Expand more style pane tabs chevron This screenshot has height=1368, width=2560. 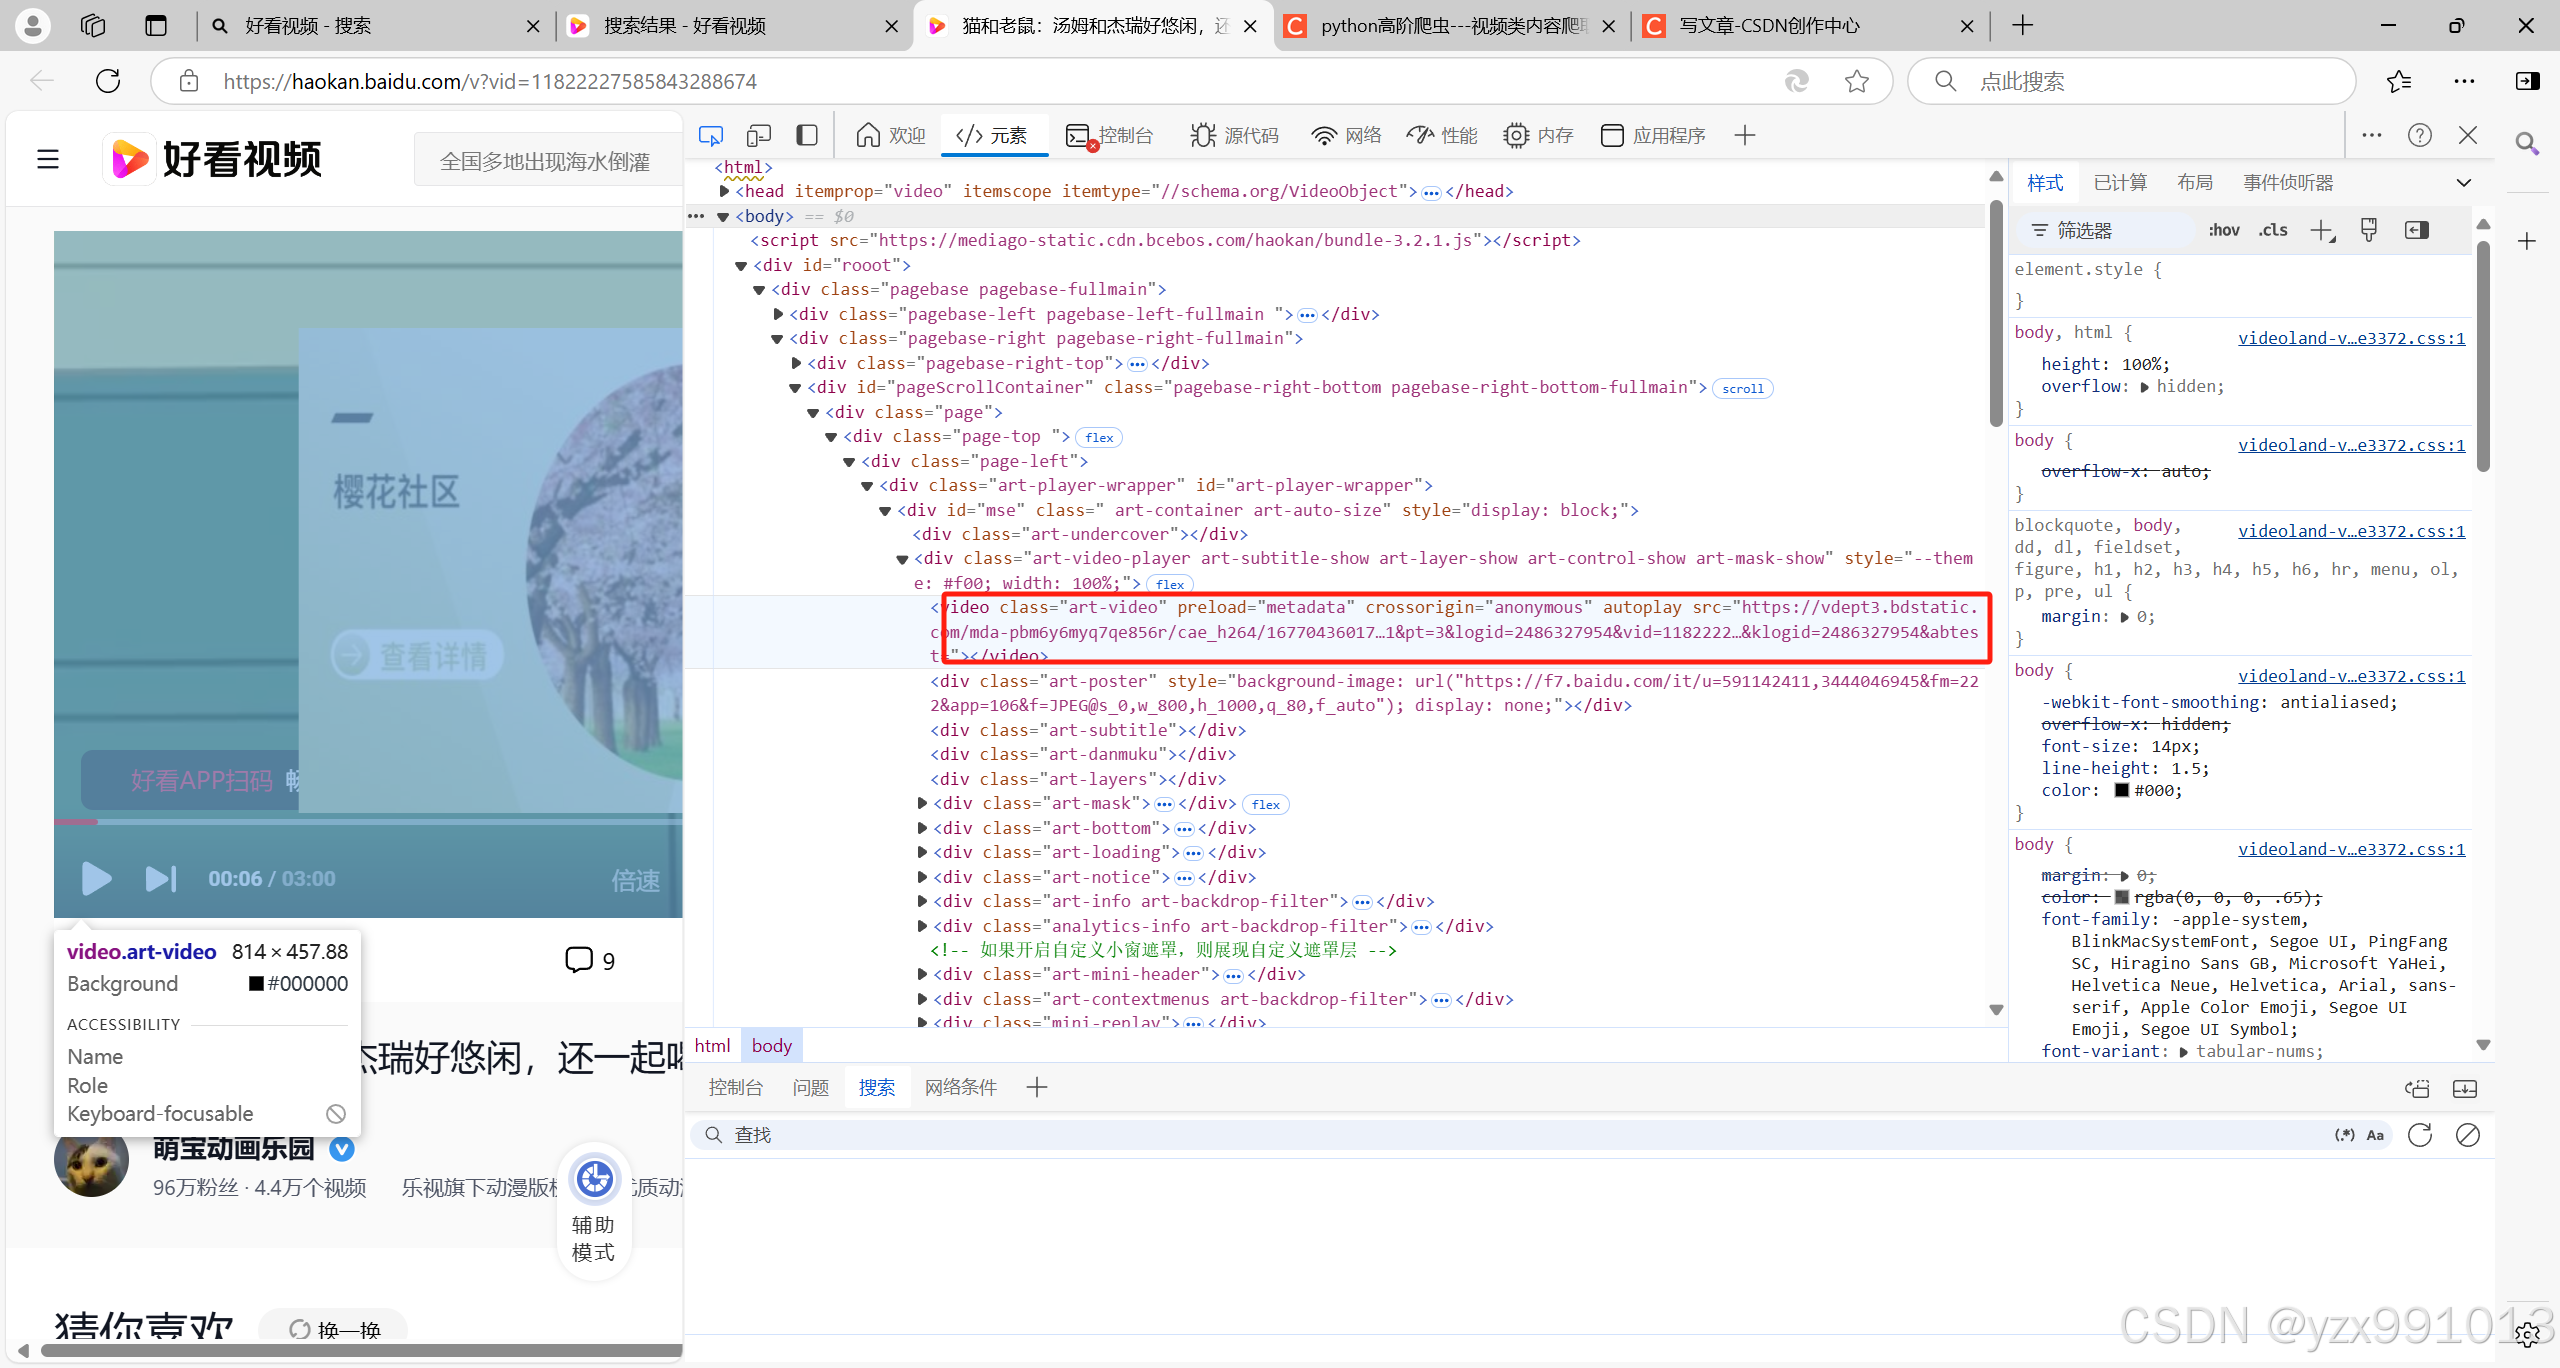click(x=2464, y=182)
